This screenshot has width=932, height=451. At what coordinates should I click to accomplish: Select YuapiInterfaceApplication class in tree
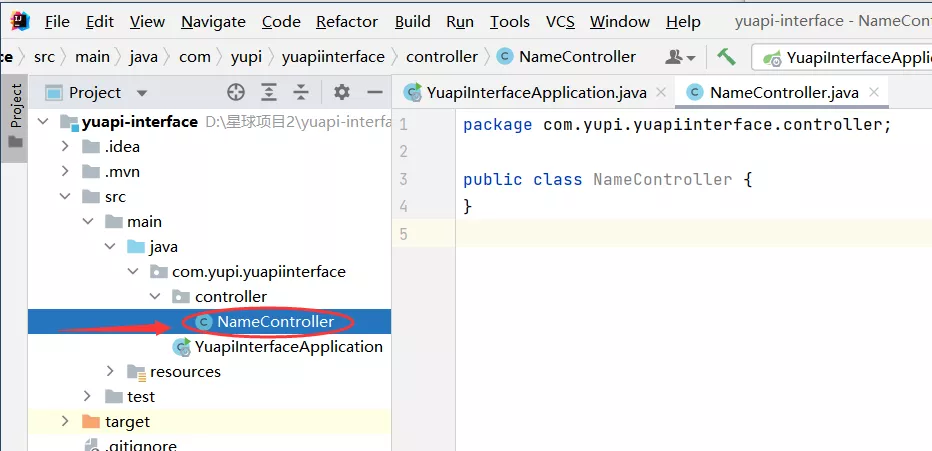click(209, 346)
